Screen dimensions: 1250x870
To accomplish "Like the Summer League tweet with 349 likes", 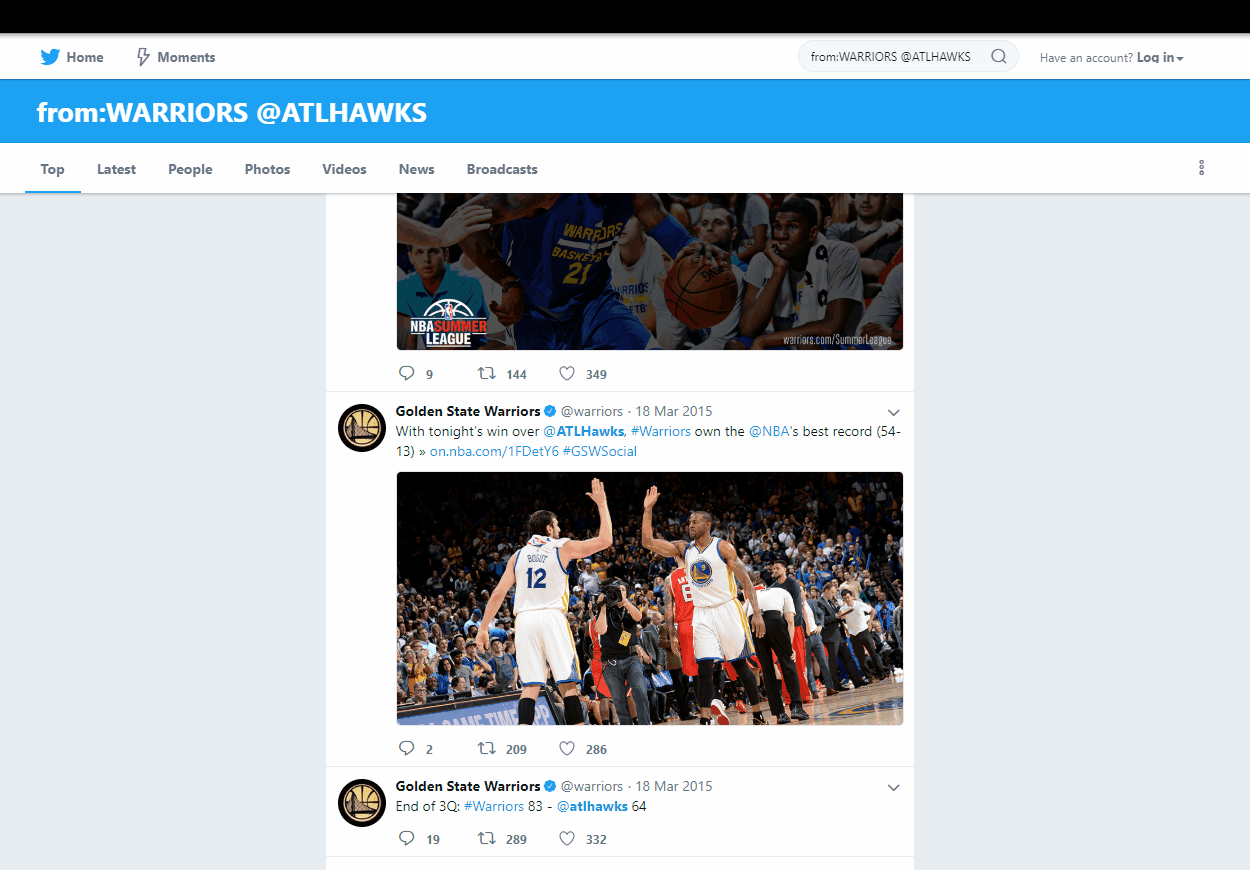I will [x=567, y=373].
